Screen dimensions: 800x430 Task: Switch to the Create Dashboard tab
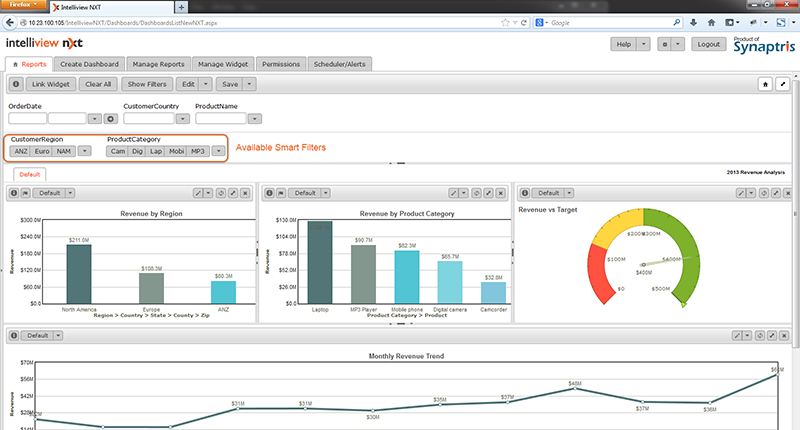[90, 64]
